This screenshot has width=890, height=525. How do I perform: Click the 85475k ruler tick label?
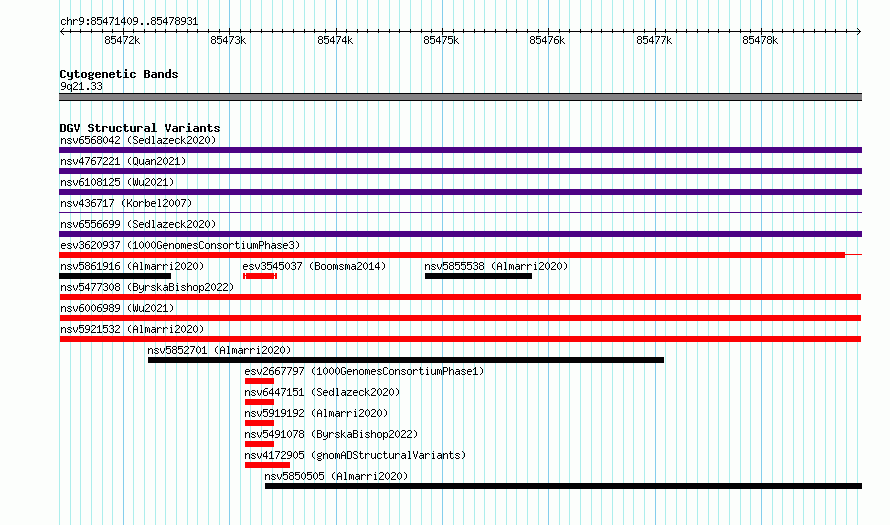[x=441, y=40]
